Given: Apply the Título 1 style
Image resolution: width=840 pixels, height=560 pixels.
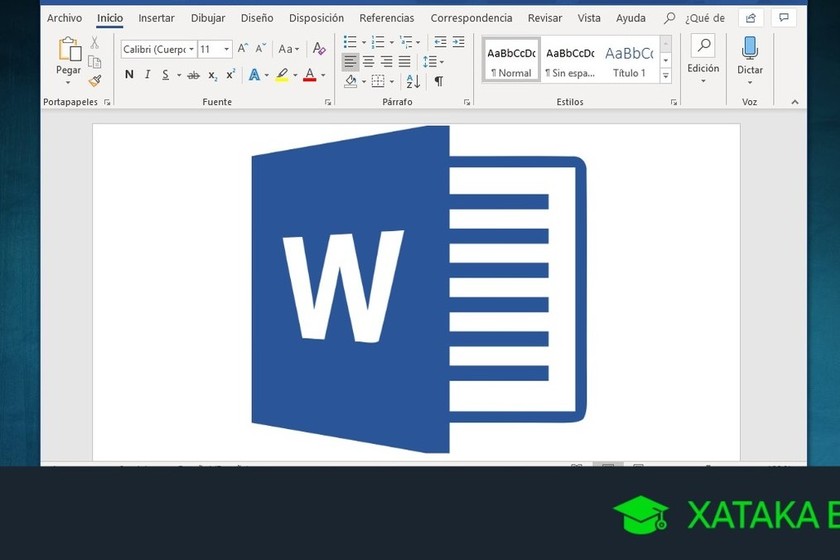Looking at the screenshot, I should (x=629, y=60).
